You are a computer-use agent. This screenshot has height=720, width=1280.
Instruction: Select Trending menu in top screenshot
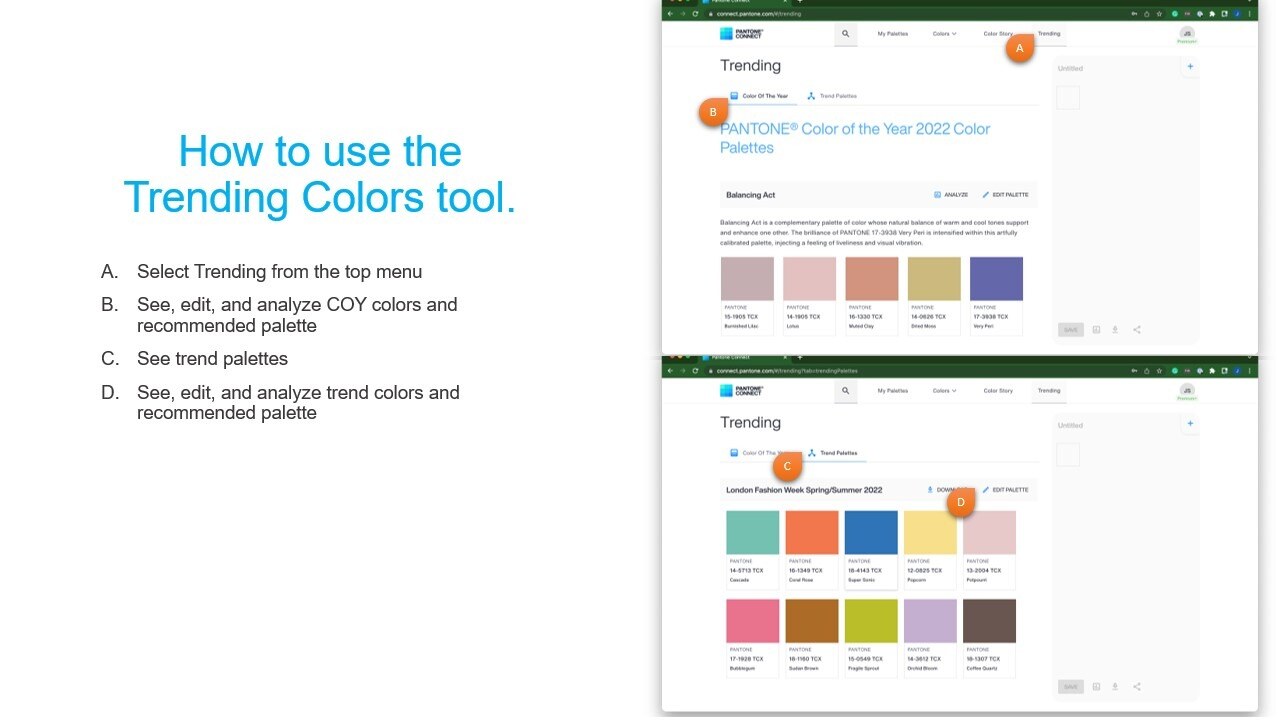(1049, 33)
